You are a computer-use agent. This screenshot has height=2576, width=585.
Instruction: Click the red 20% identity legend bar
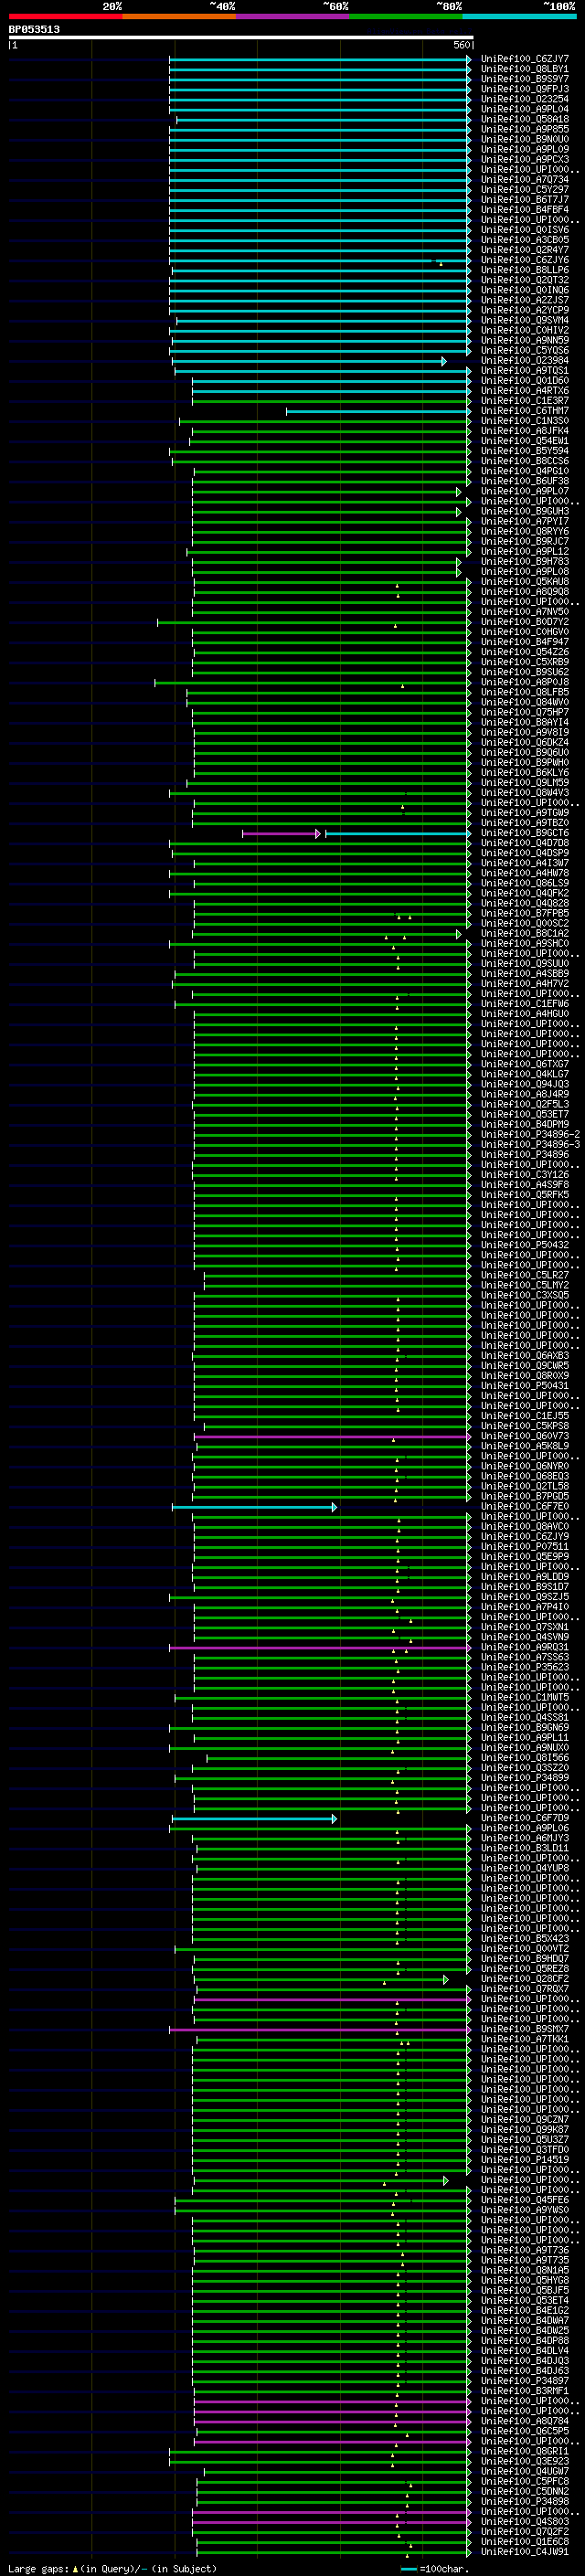65,16
